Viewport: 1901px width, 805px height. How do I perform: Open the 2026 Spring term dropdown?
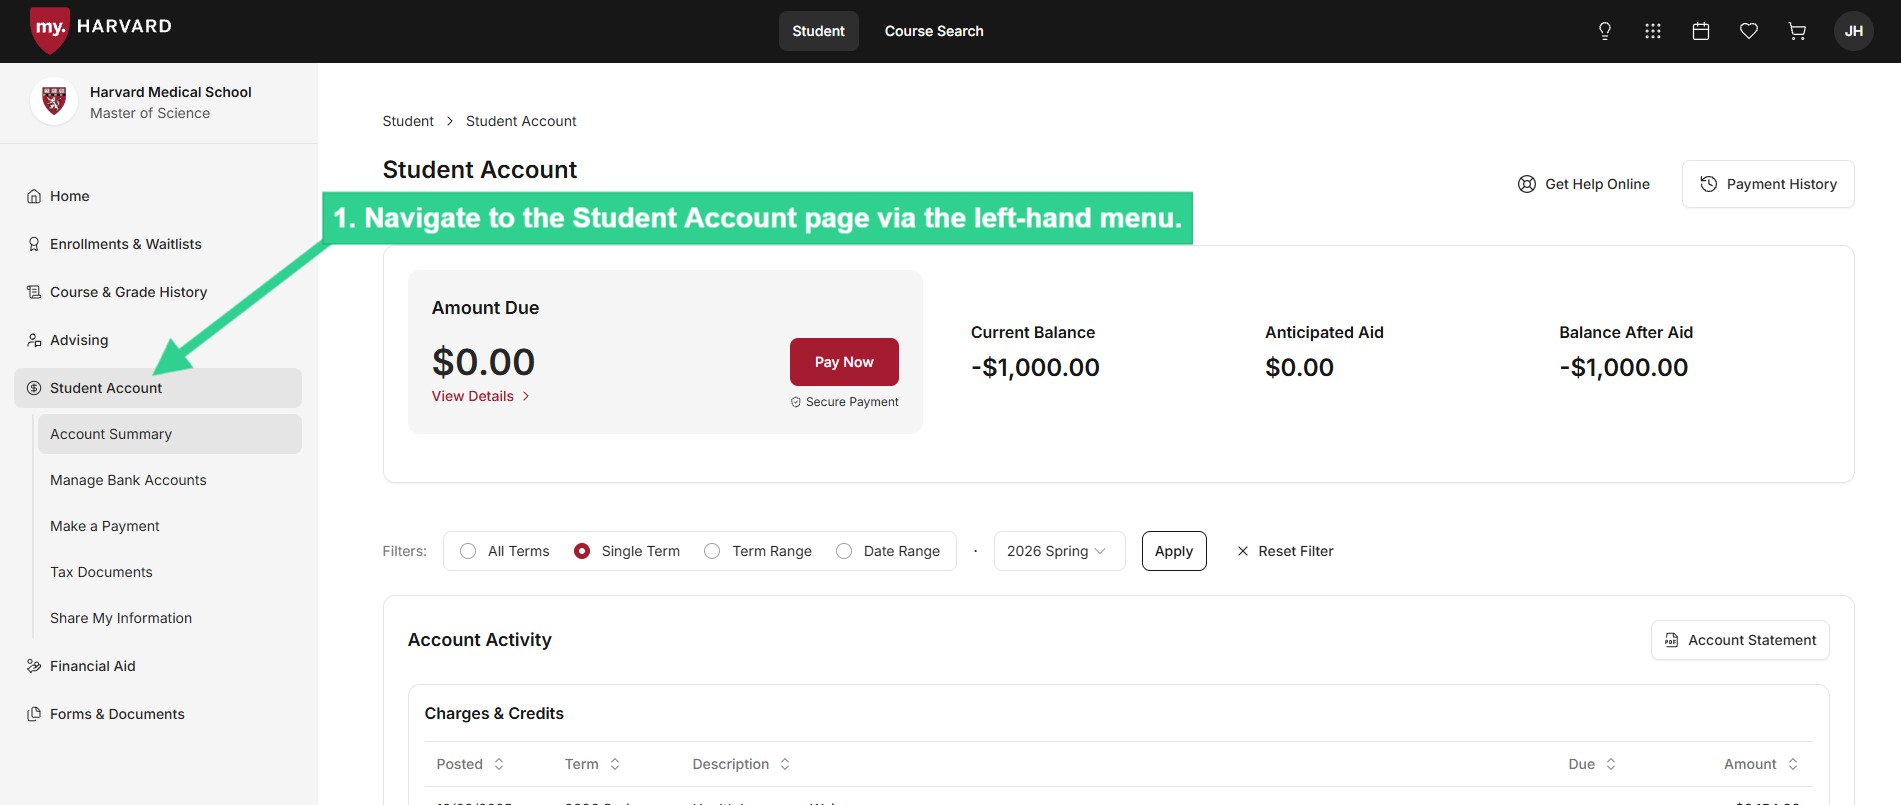(x=1059, y=551)
